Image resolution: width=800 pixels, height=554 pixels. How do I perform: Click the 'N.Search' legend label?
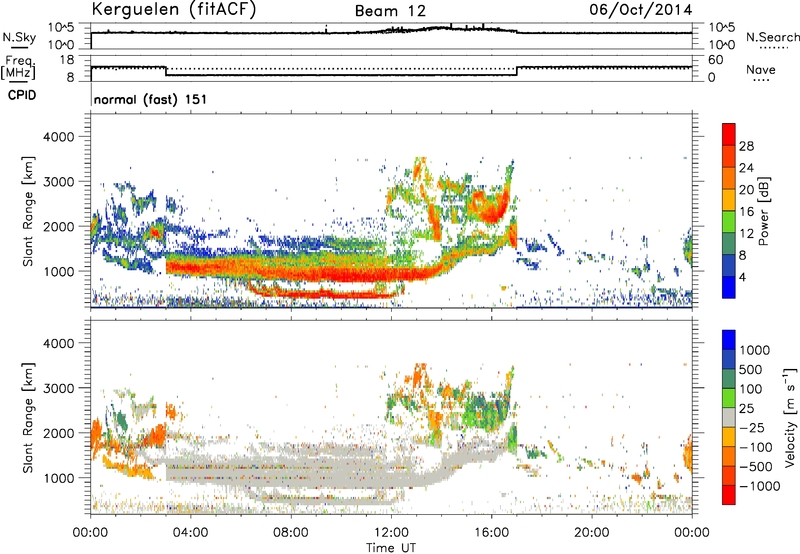(772, 38)
